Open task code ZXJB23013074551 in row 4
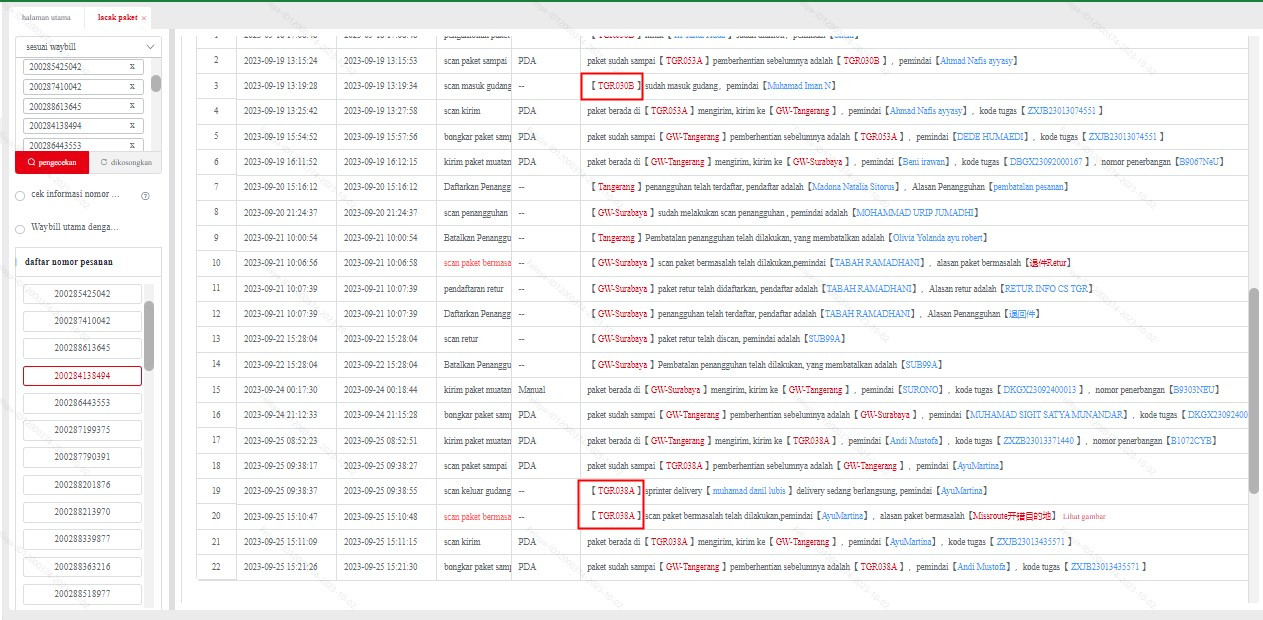 1063,111
